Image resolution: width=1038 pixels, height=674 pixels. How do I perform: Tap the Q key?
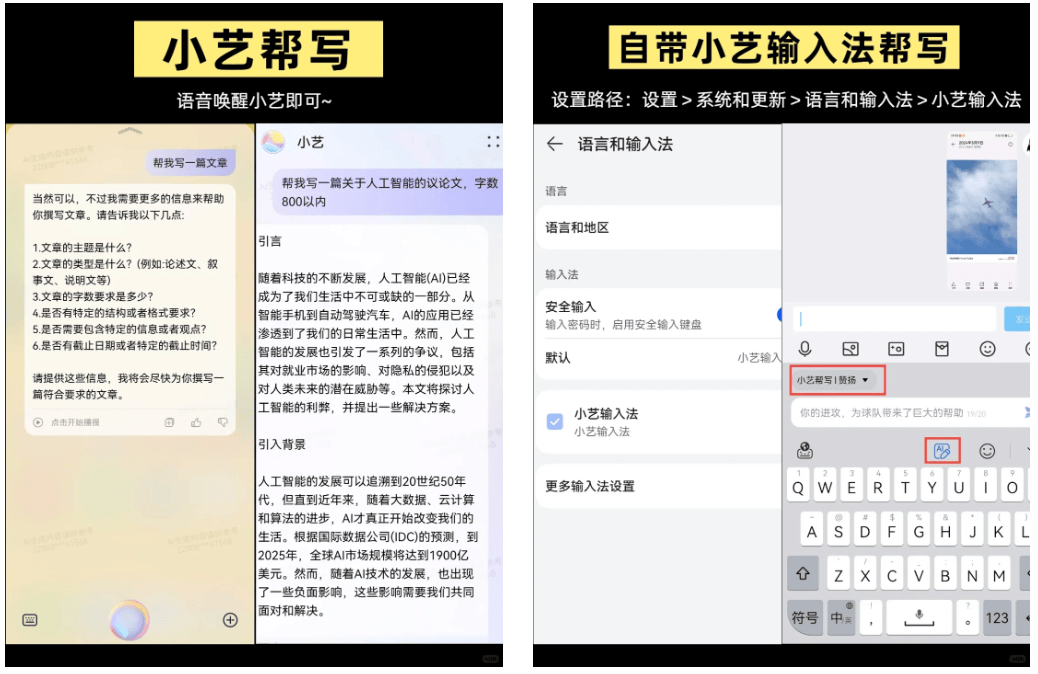tap(798, 487)
